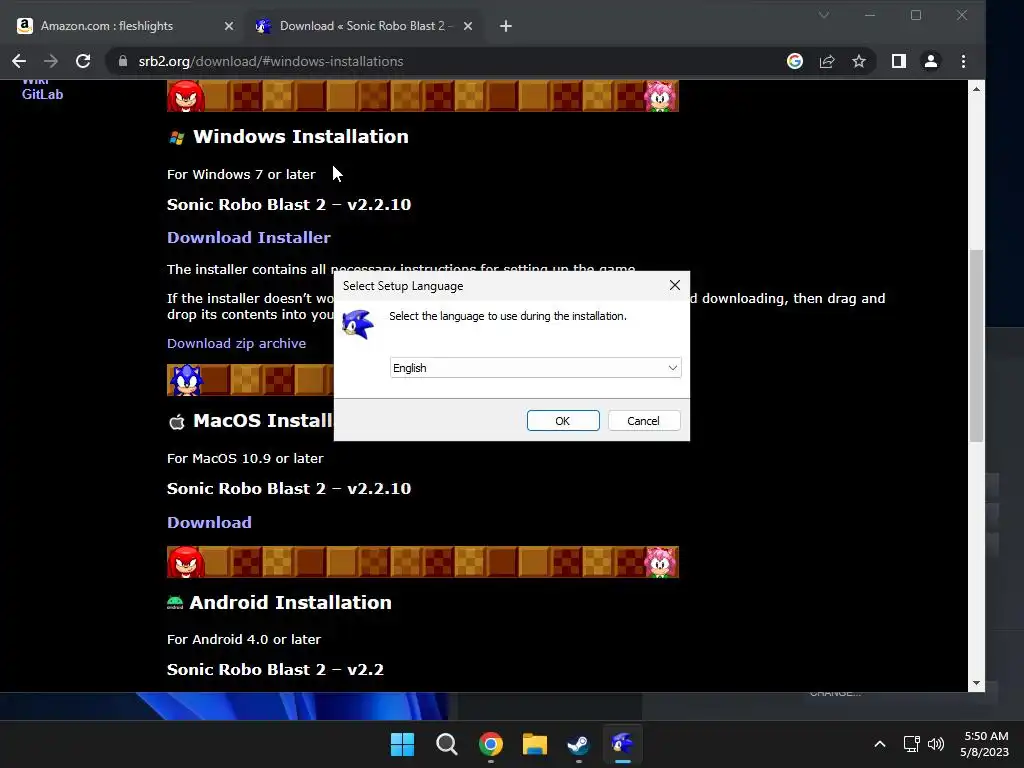Click the Download Installer link
The width and height of the screenshot is (1024, 768).
(x=249, y=238)
